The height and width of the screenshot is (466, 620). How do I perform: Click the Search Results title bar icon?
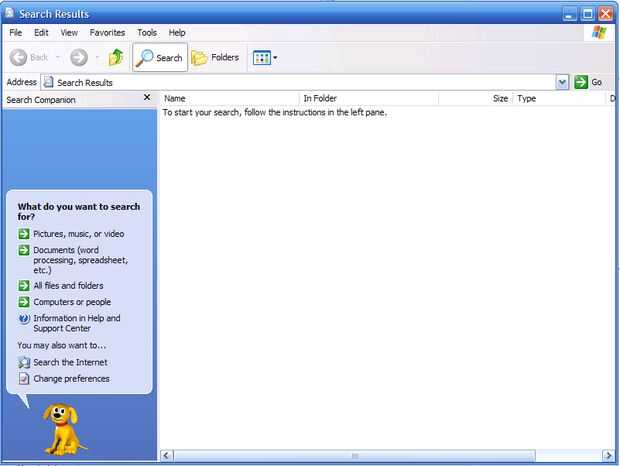(x=9, y=13)
